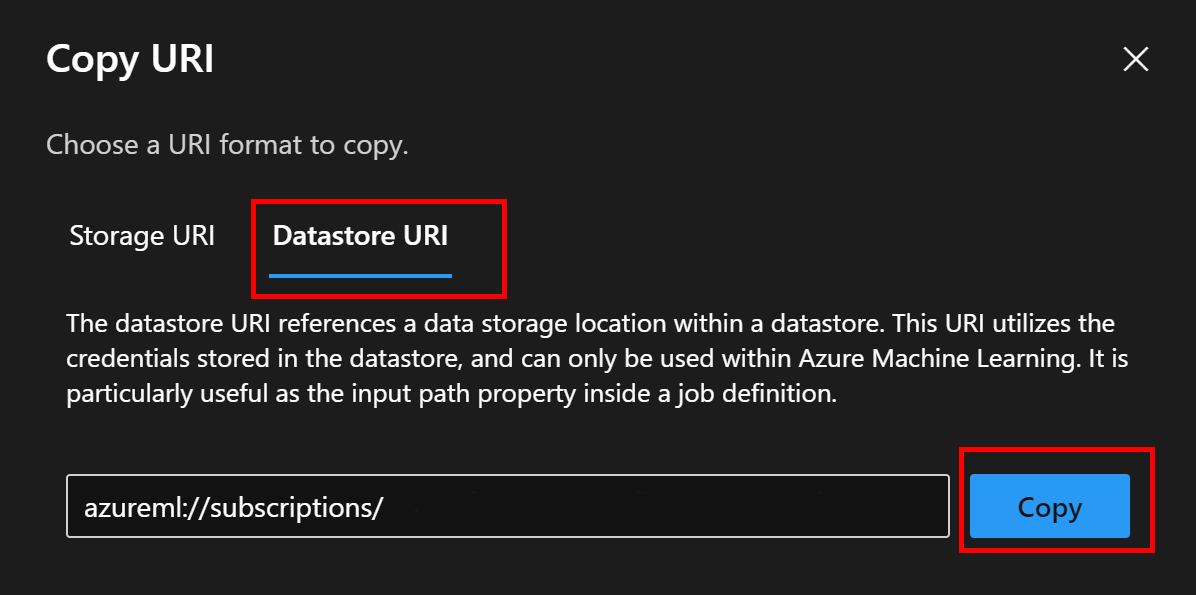Select the Datastore URI tab

point(360,236)
